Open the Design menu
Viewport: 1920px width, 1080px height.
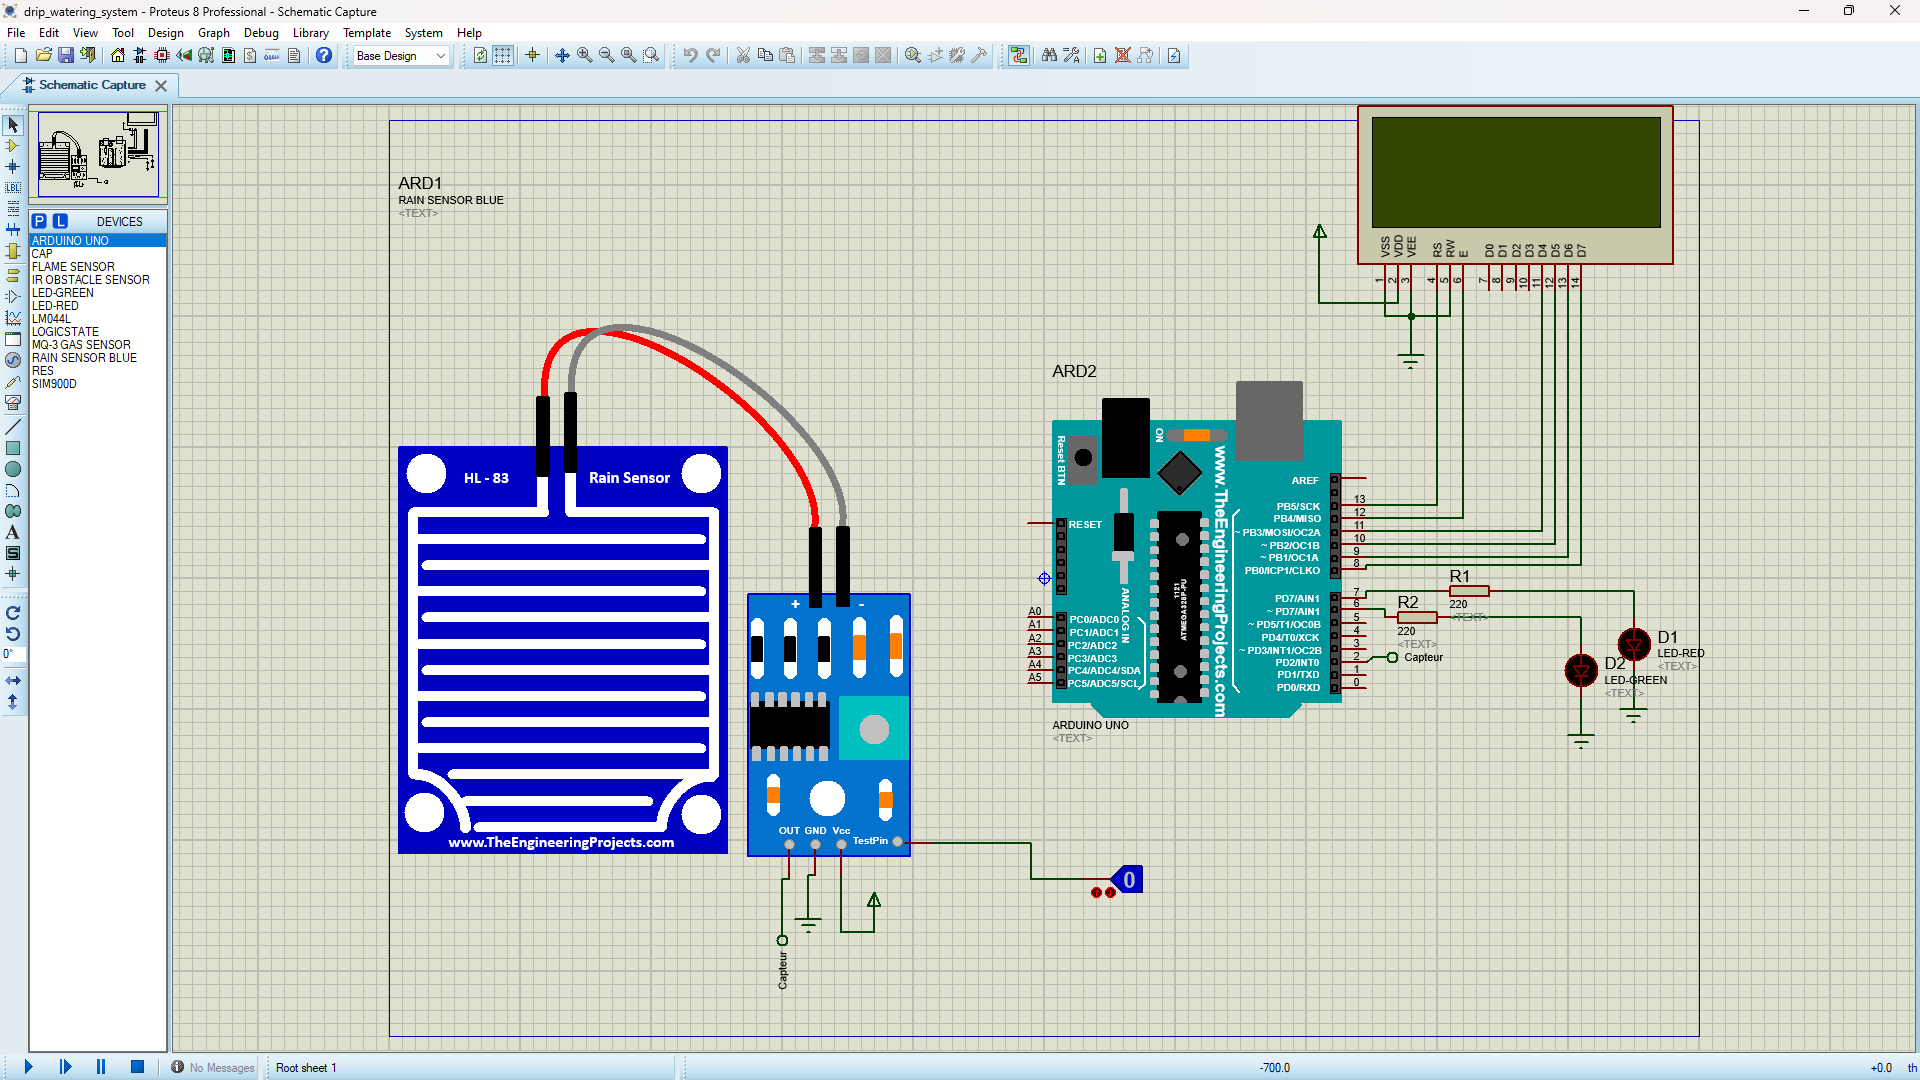point(166,33)
